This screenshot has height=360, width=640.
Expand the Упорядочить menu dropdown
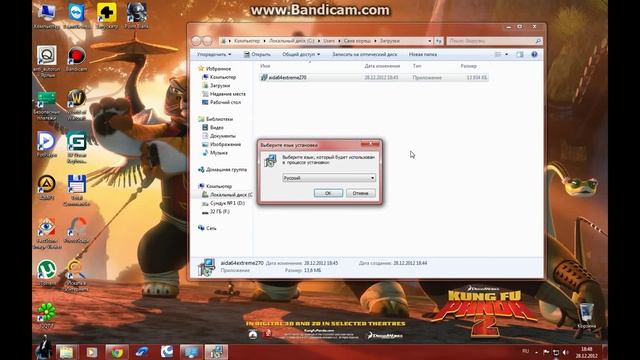pos(214,54)
